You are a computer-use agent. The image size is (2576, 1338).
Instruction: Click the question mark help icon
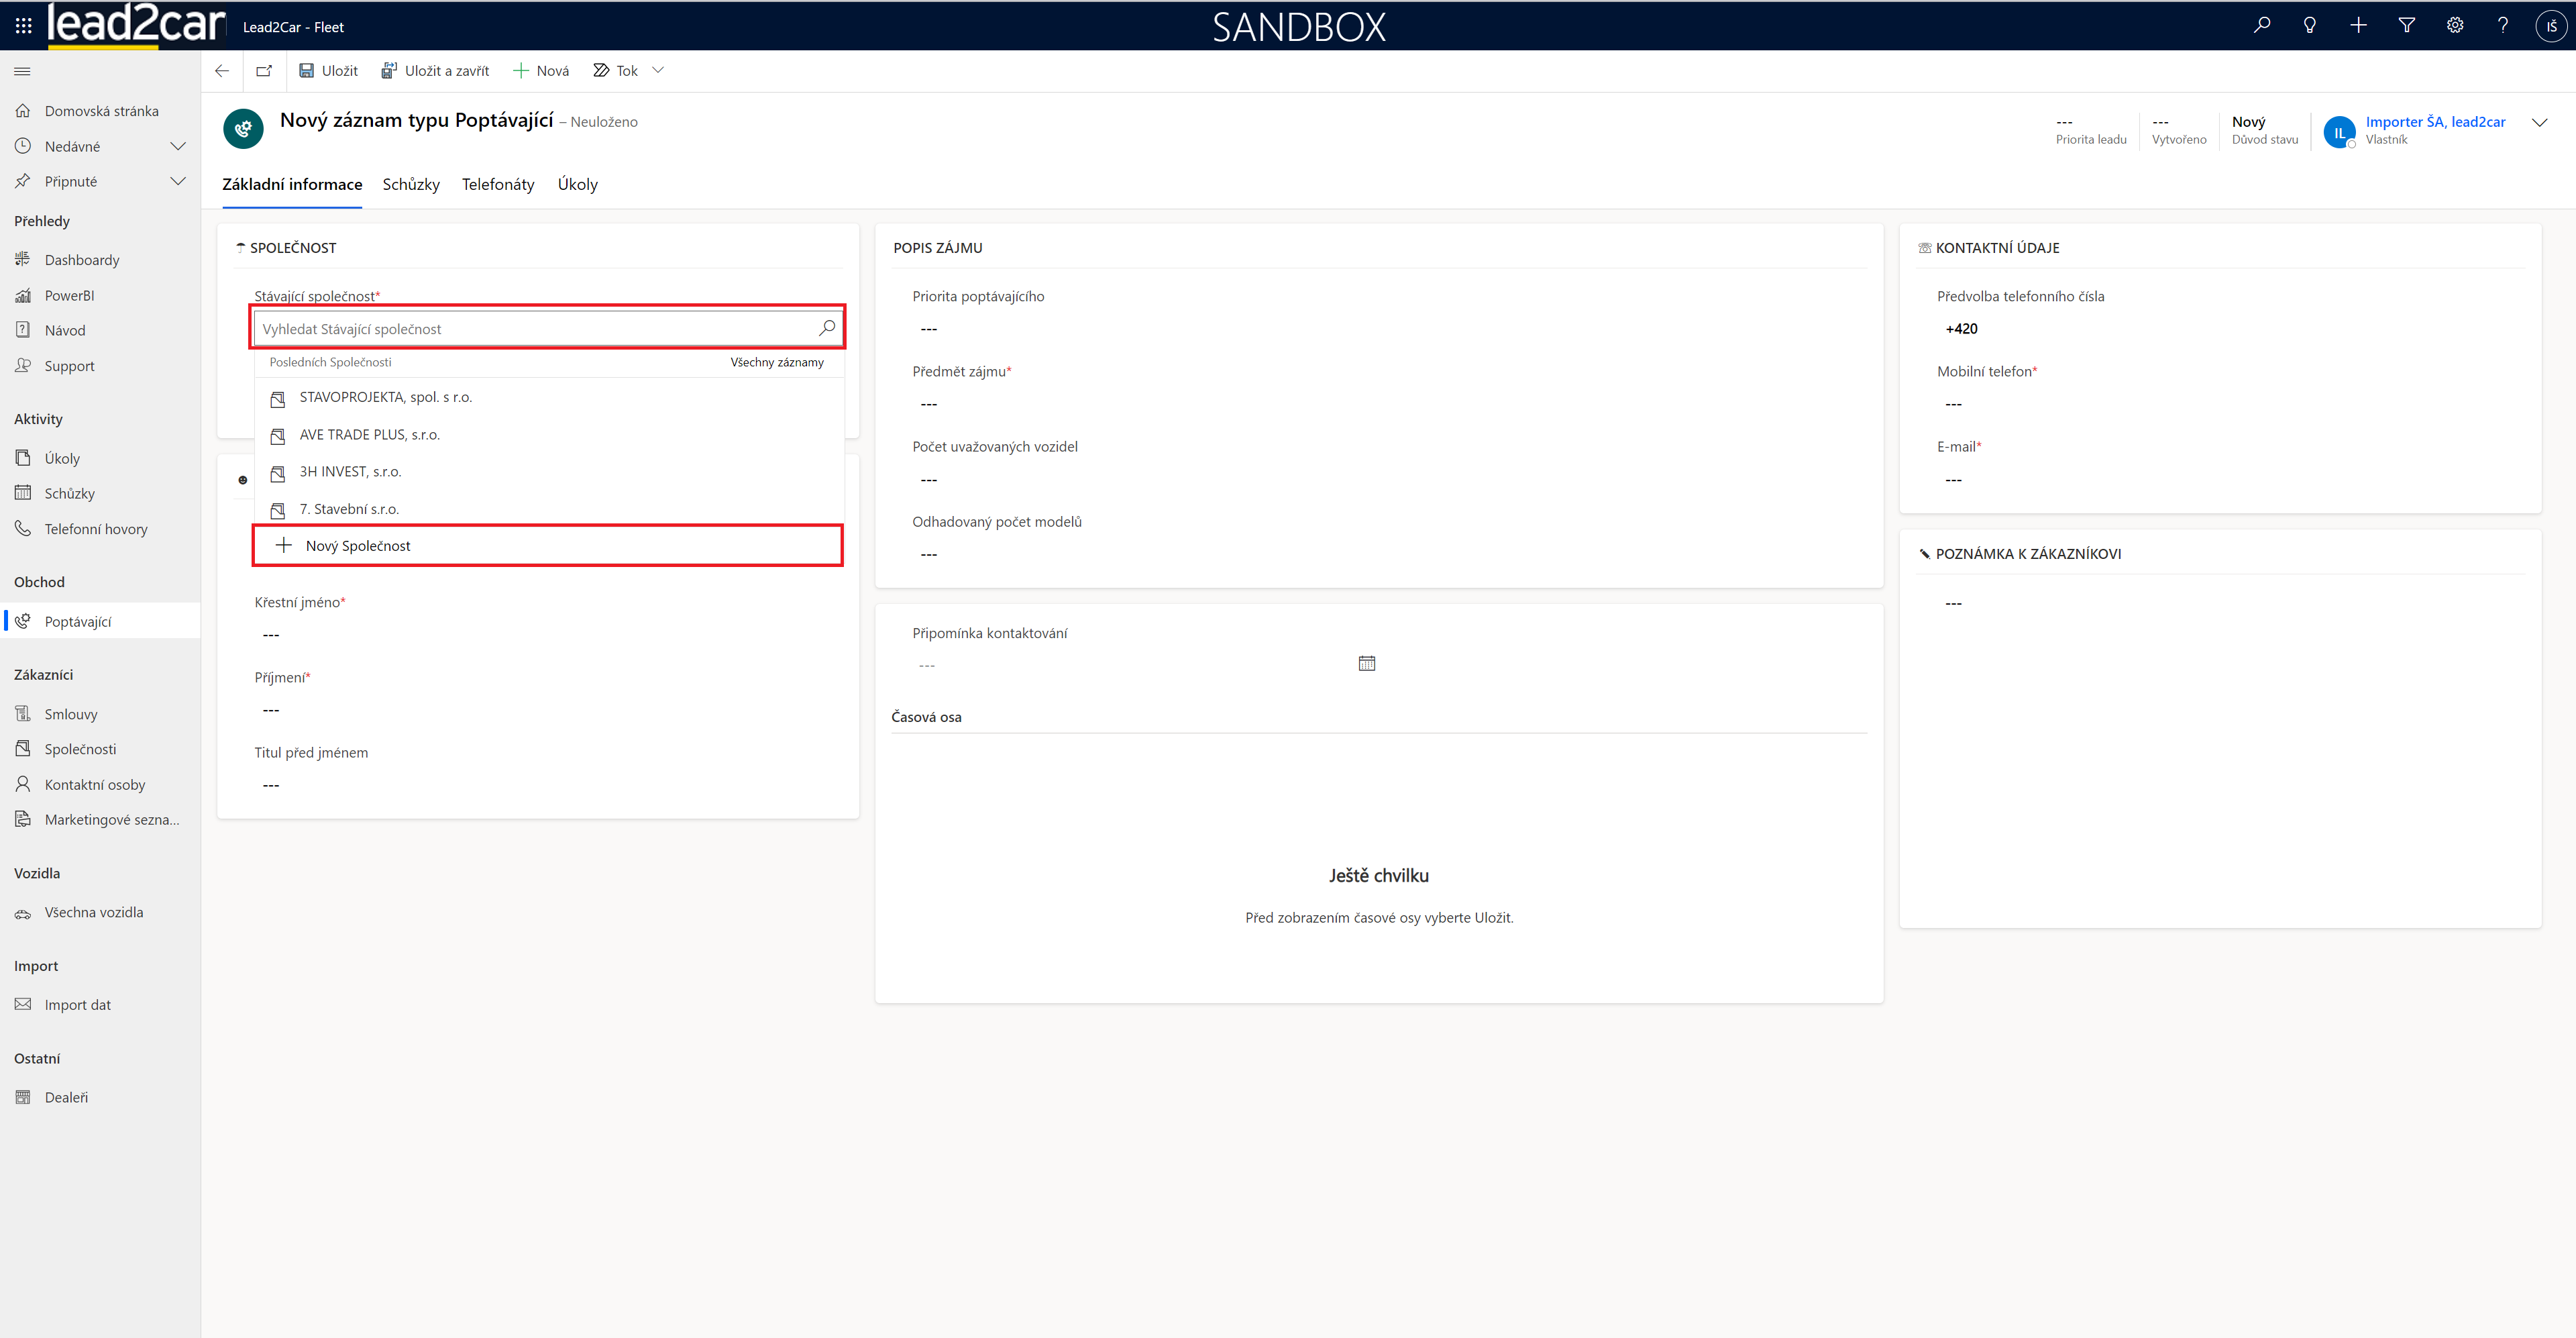(2502, 26)
